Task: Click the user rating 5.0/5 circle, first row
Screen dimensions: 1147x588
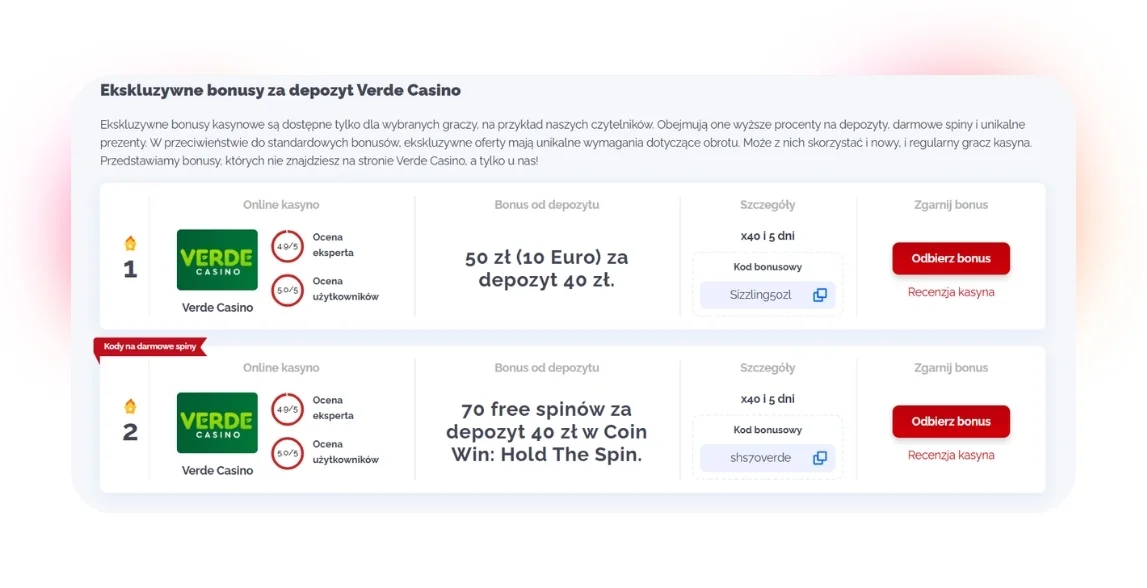Action: [287, 290]
